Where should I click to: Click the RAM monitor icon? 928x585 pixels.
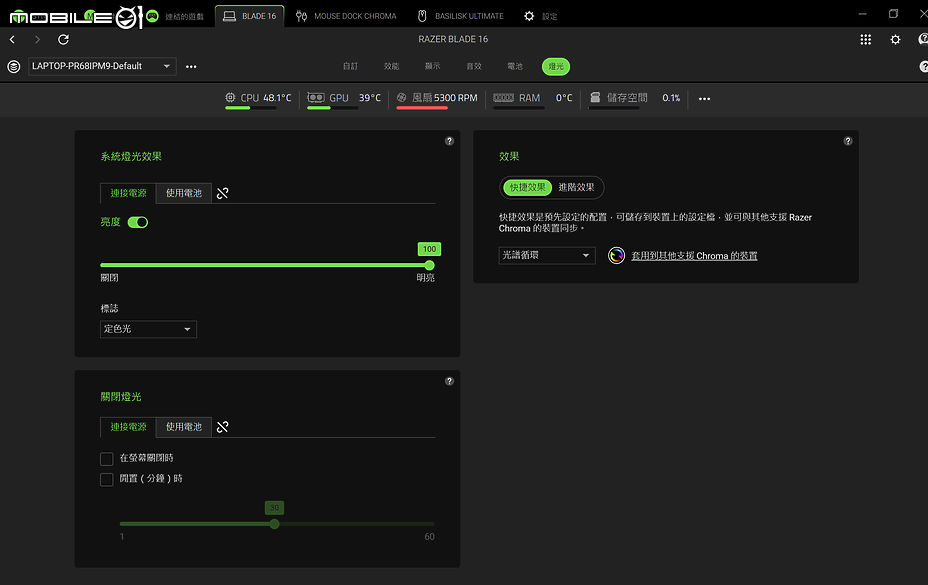504,98
